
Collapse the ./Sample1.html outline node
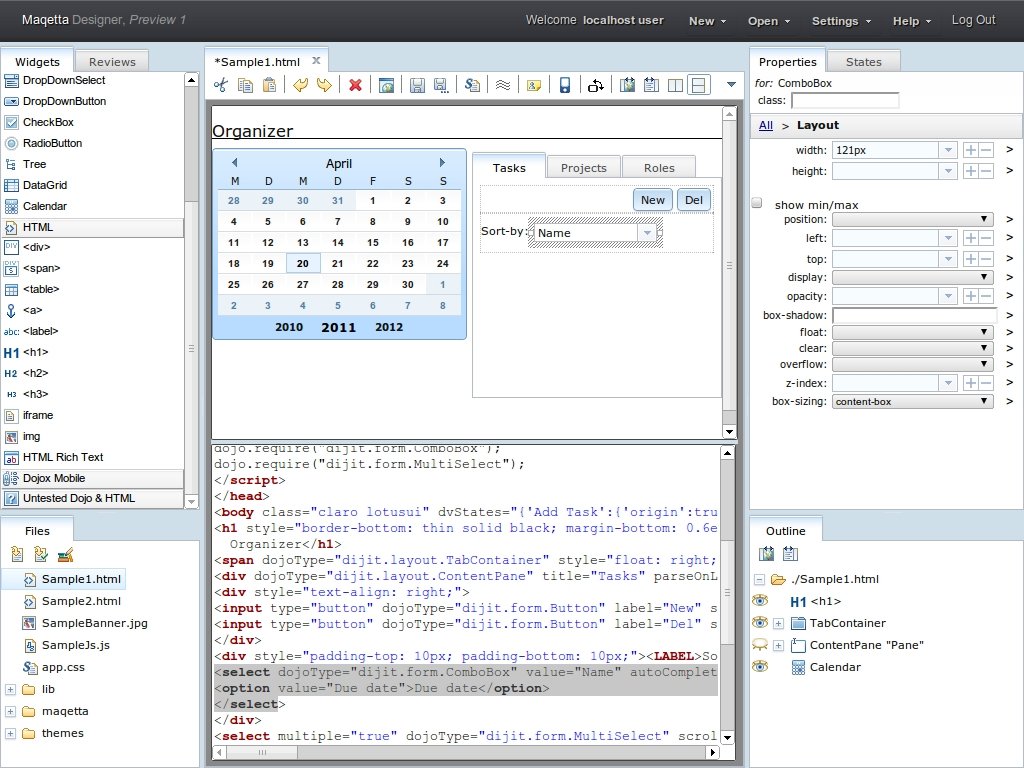(760, 579)
